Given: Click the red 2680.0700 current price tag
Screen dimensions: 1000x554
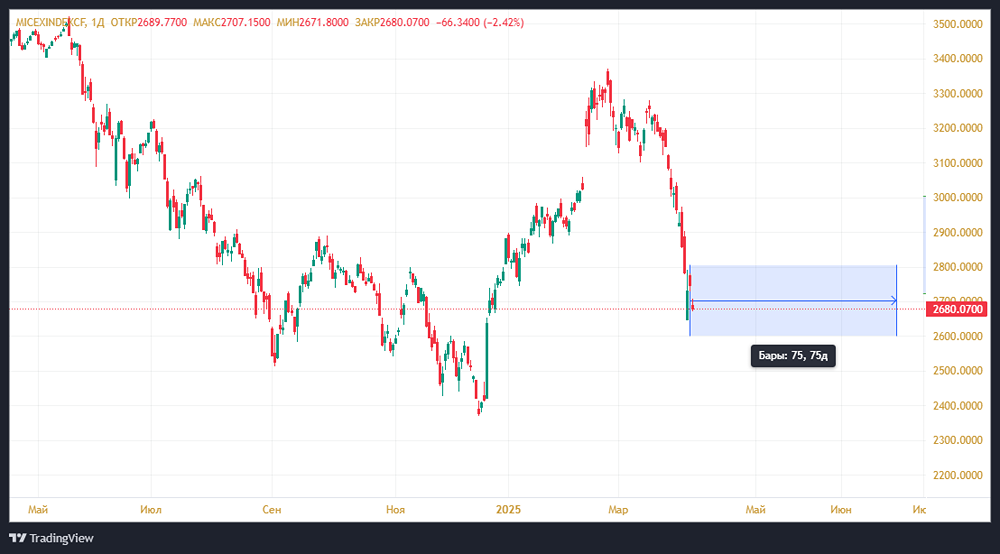Looking at the screenshot, I should 958,309.
